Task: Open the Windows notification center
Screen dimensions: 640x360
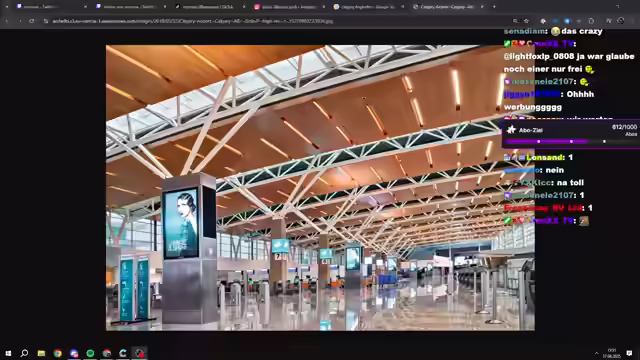Action: [x=629, y=353]
